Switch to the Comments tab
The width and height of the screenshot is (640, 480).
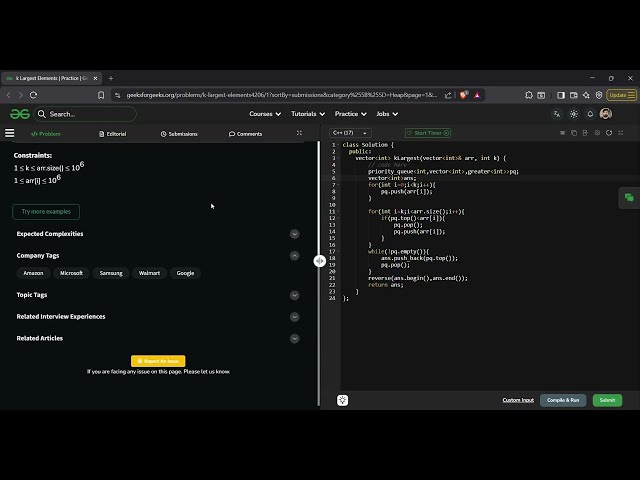(x=245, y=134)
